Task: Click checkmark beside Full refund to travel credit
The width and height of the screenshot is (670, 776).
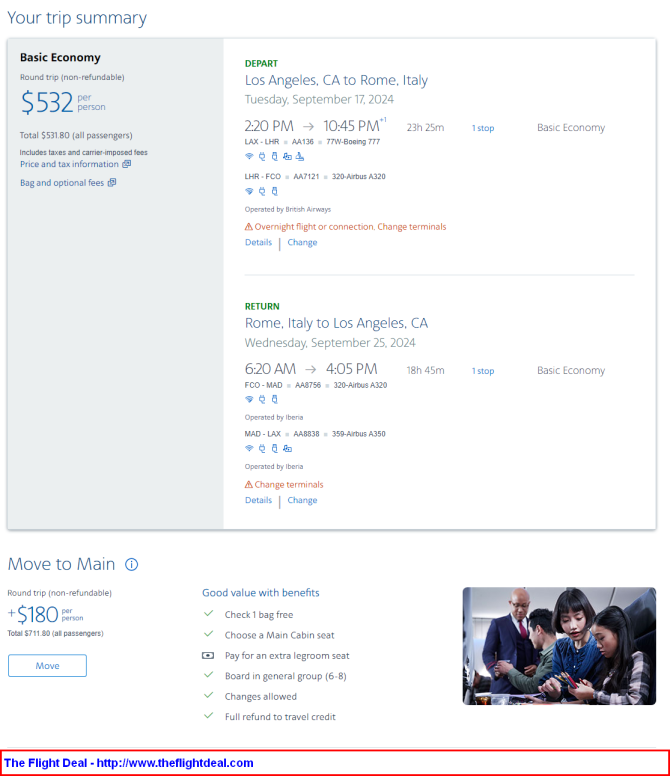Action: tap(208, 716)
